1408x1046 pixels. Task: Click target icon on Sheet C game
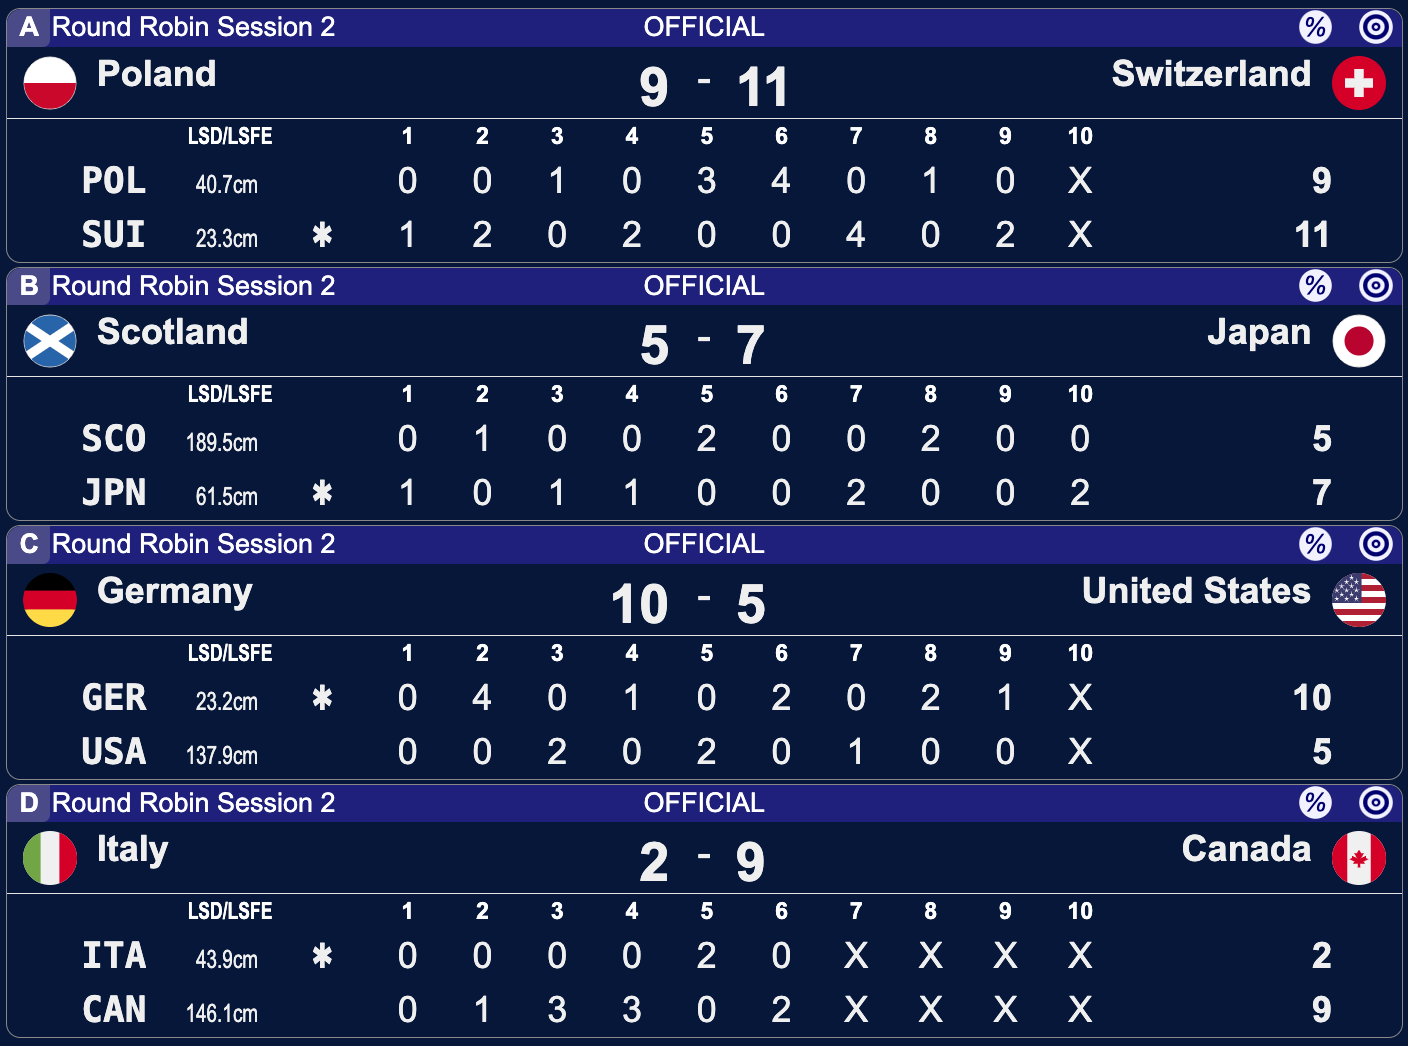[1376, 544]
